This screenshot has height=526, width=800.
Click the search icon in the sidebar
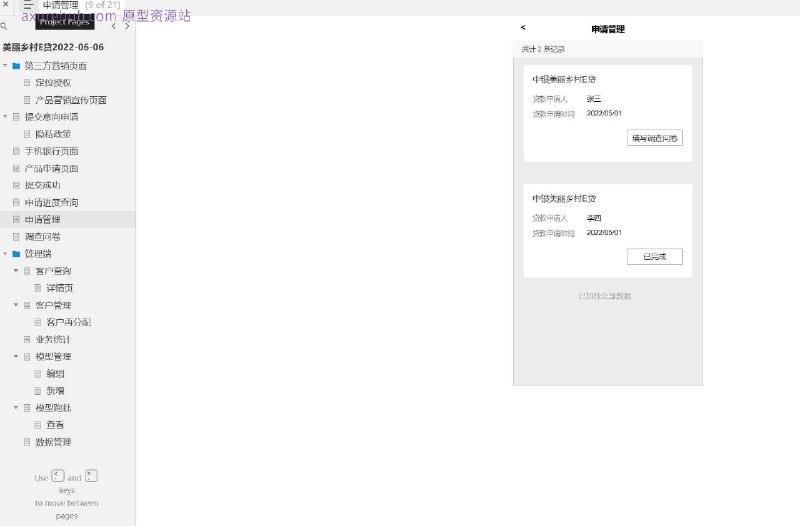(4, 26)
